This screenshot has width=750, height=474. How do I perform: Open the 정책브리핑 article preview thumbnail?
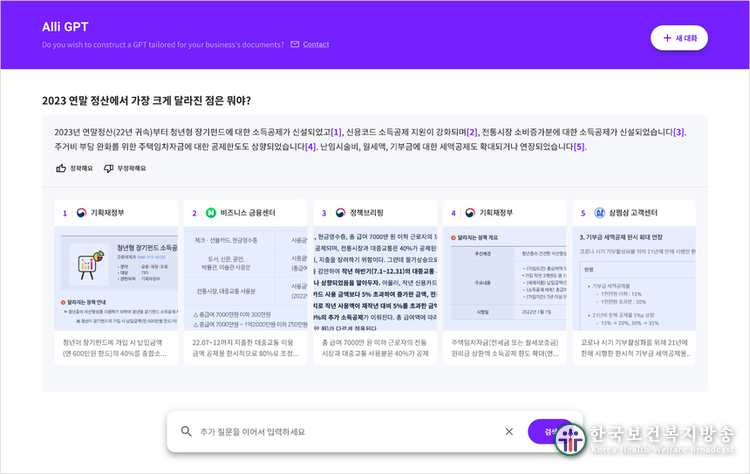tap(375, 278)
